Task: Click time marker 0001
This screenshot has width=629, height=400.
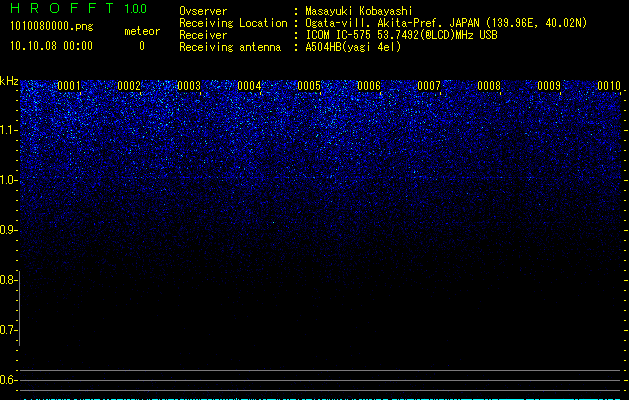Action: (x=69, y=86)
